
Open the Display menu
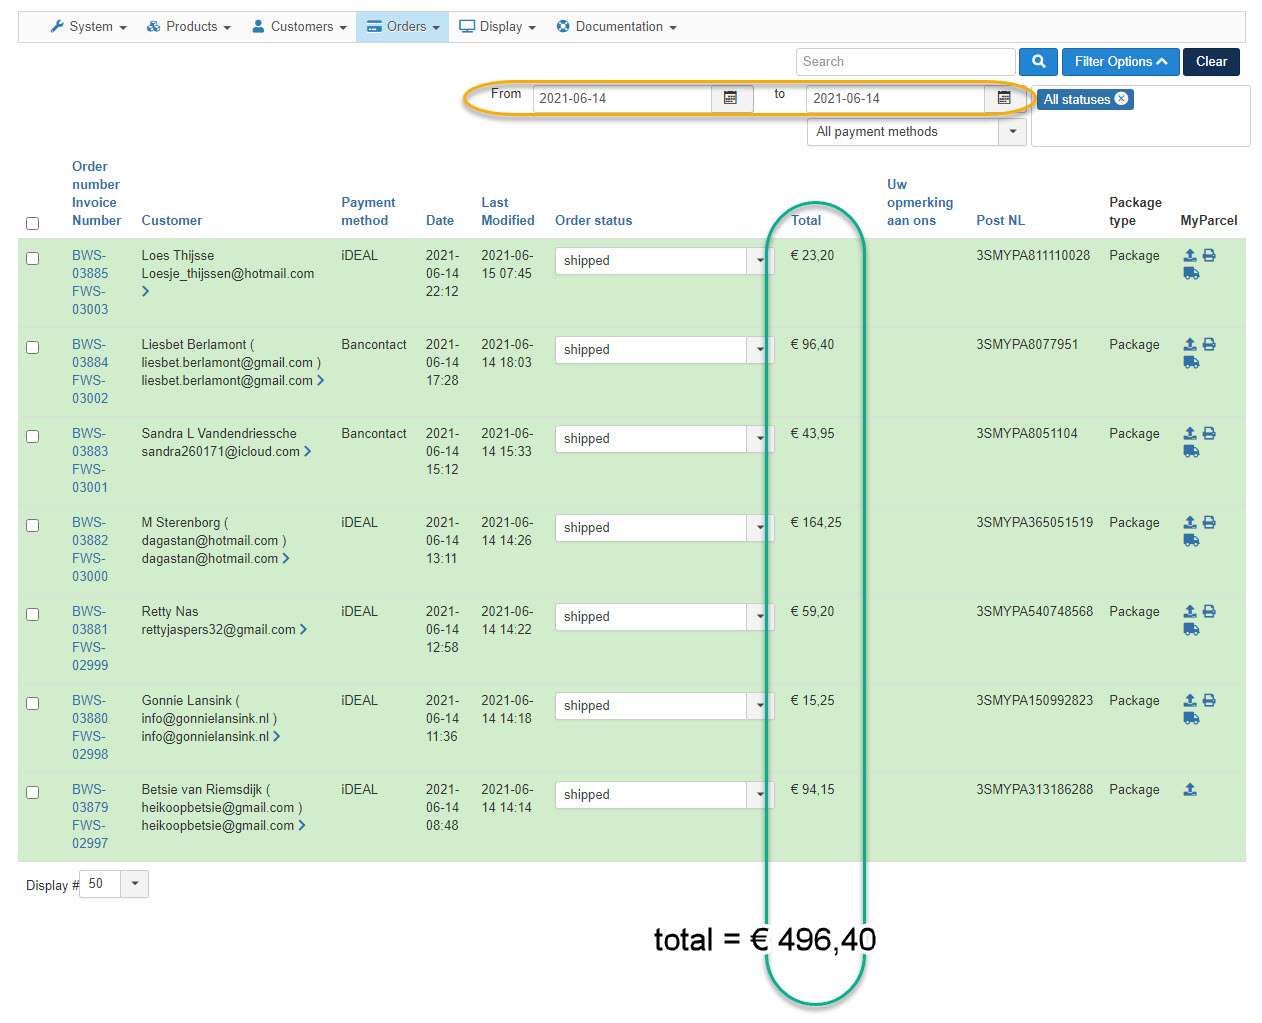[x=498, y=27]
